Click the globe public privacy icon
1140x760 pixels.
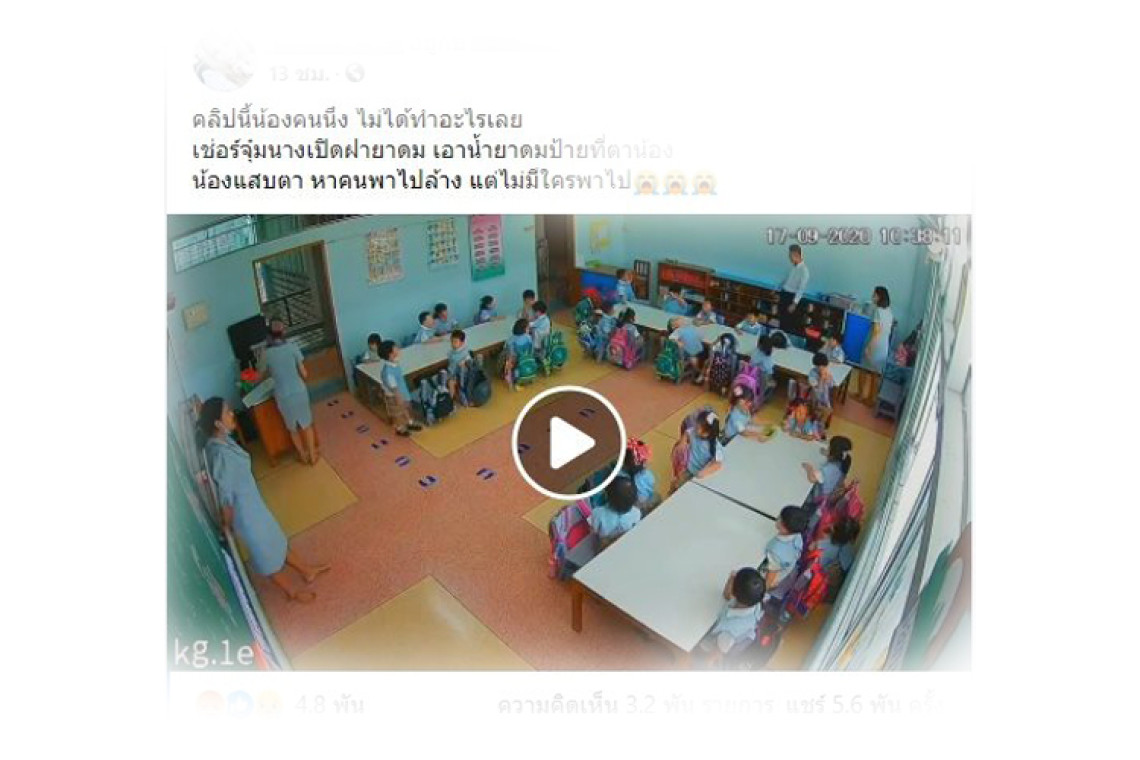[355, 73]
